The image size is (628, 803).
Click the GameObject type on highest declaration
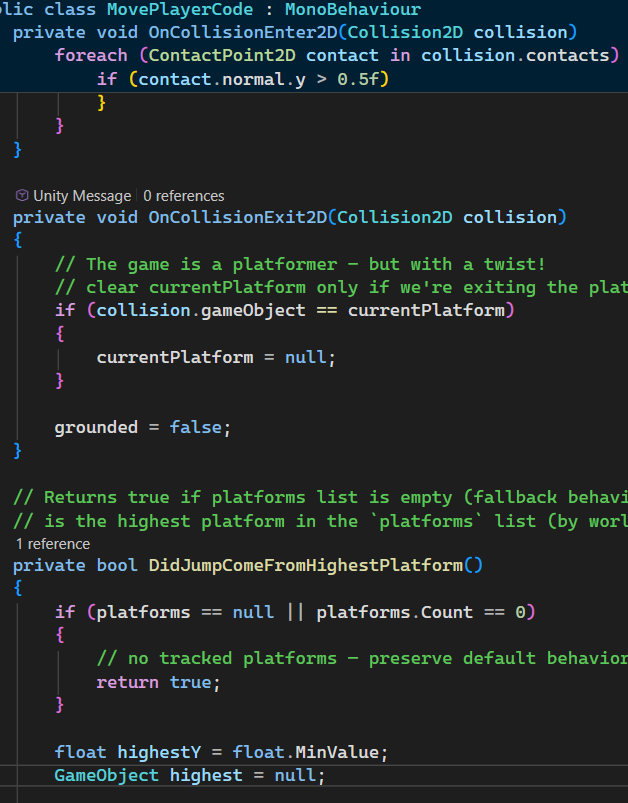[x=106, y=775]
